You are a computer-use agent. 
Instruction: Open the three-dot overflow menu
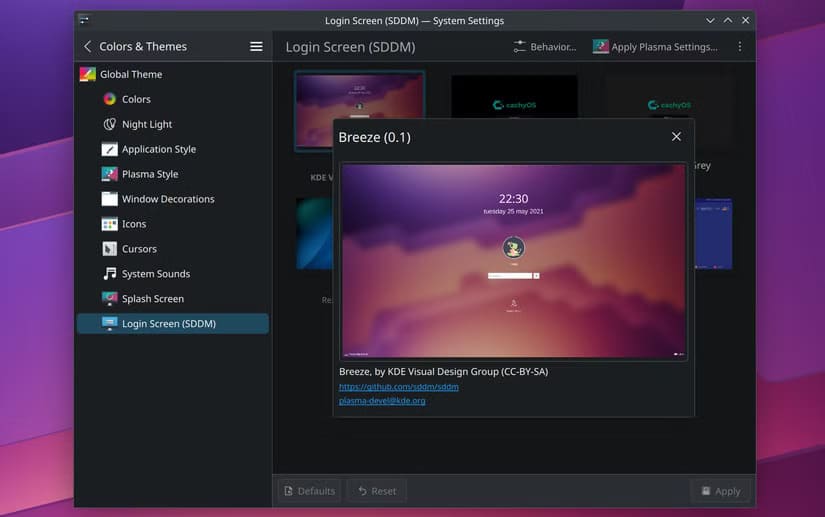740,46
